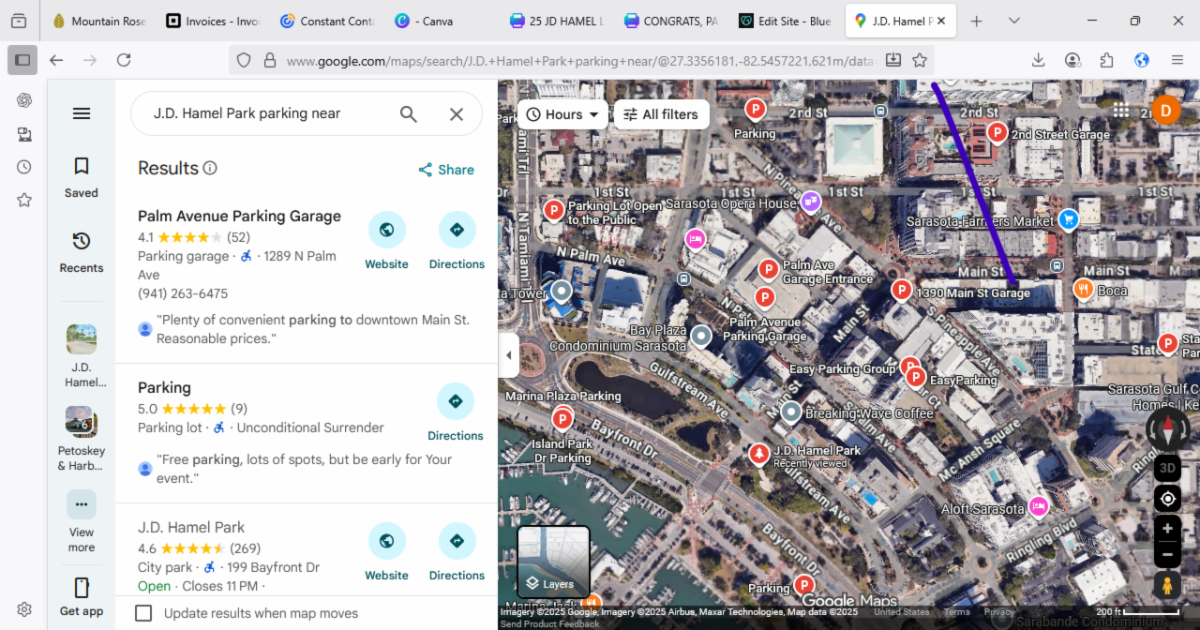Open the J.D. Hamel Park result title

point(191,527)
